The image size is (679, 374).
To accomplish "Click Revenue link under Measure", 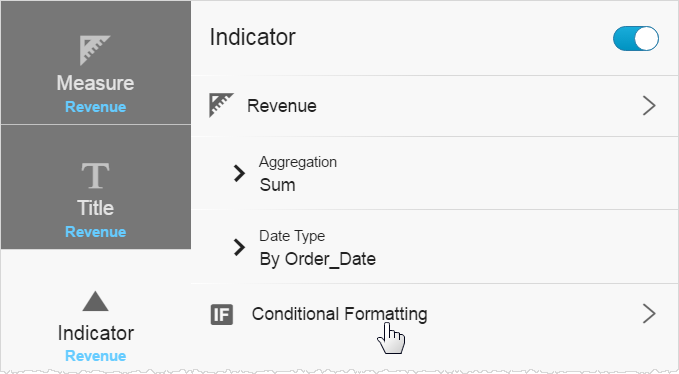I will (96, 107).
